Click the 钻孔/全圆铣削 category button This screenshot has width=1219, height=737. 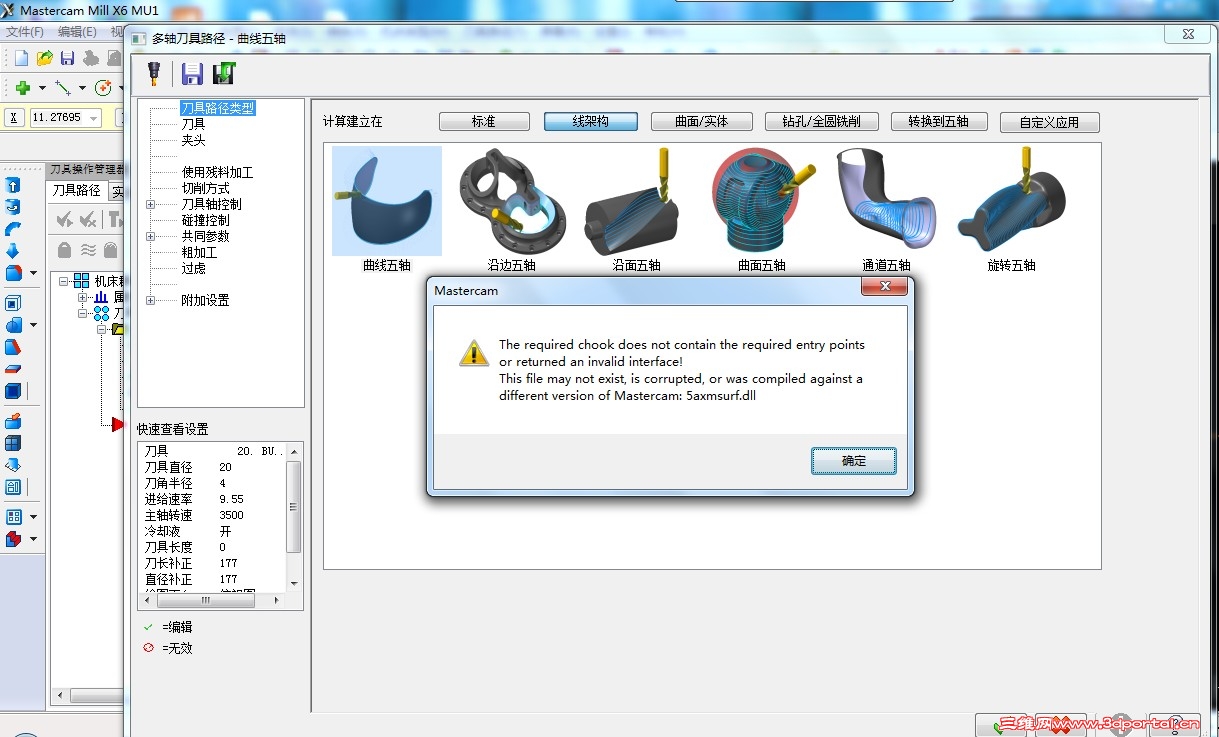pyautogui.click(x=821, y=121)
